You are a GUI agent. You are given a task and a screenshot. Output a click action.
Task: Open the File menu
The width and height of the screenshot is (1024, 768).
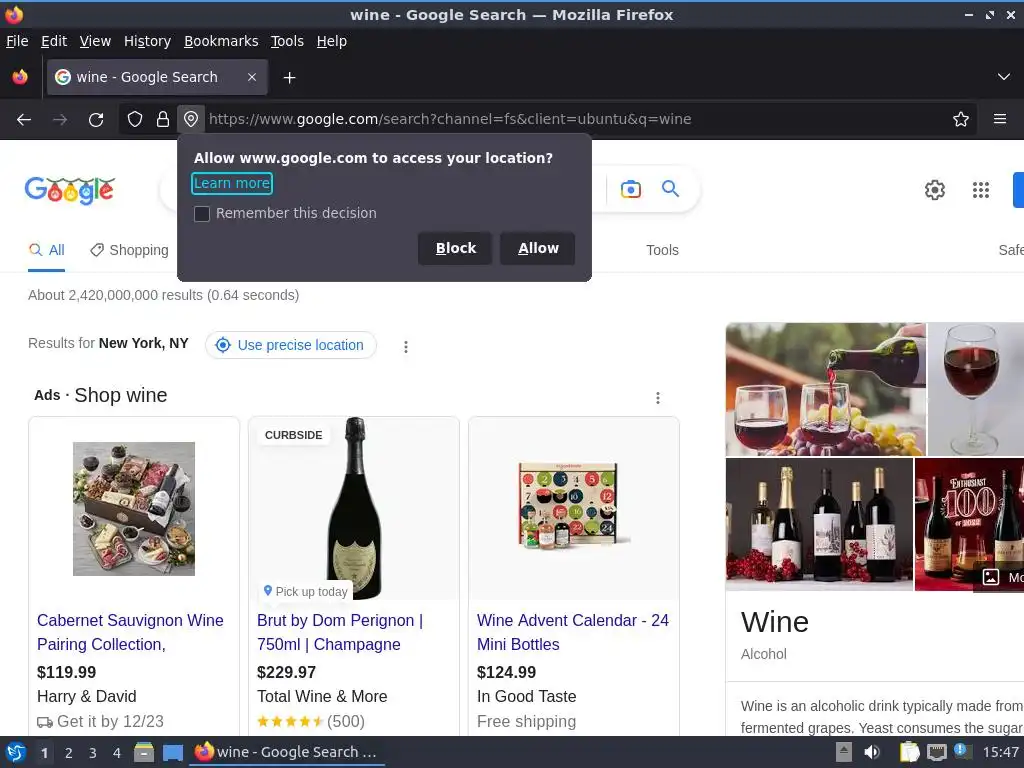click(x=17, y=41)
